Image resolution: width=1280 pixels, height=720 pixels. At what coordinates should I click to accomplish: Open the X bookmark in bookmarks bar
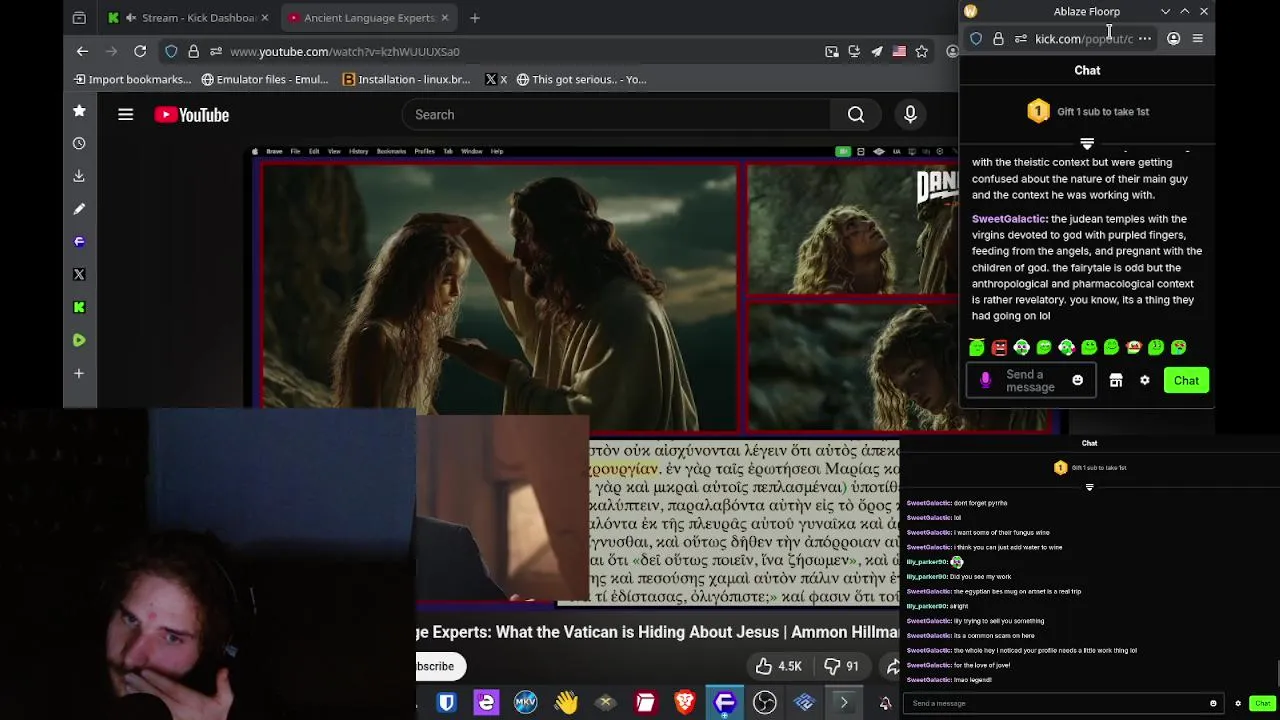pyautogui.click(x=496, y=79)
